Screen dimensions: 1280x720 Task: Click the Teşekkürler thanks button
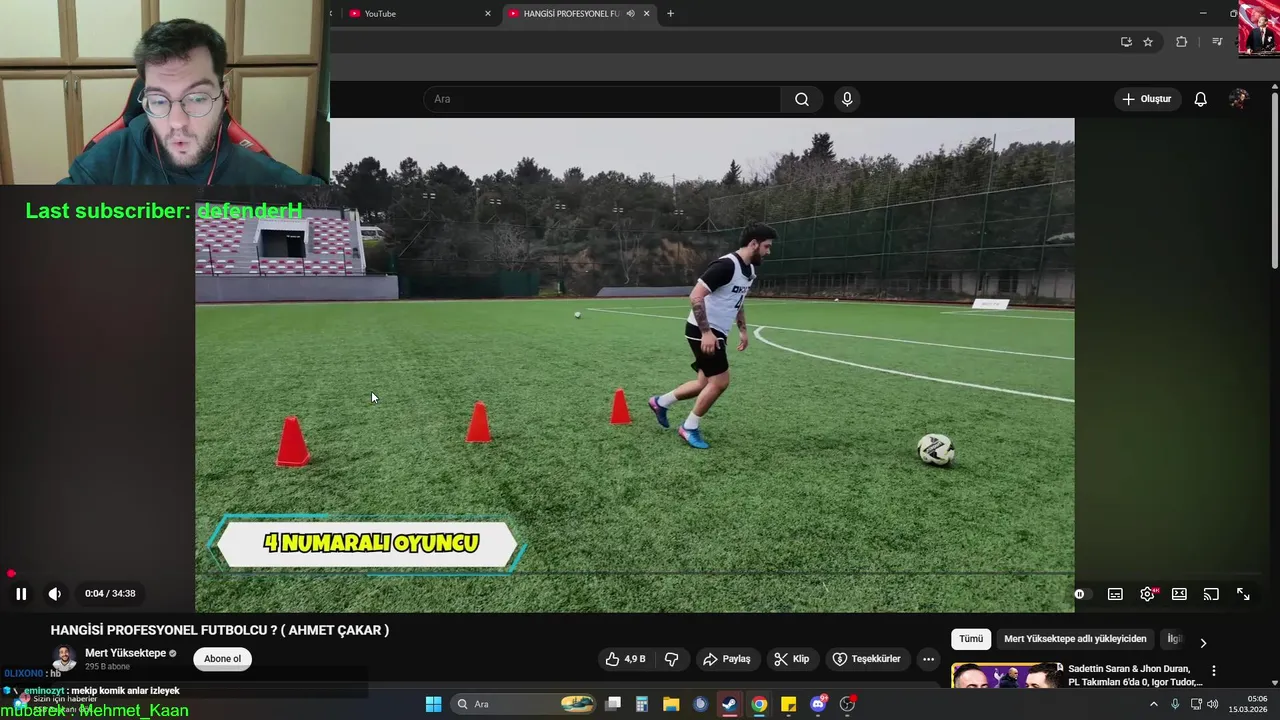click(x=867, y=659)
